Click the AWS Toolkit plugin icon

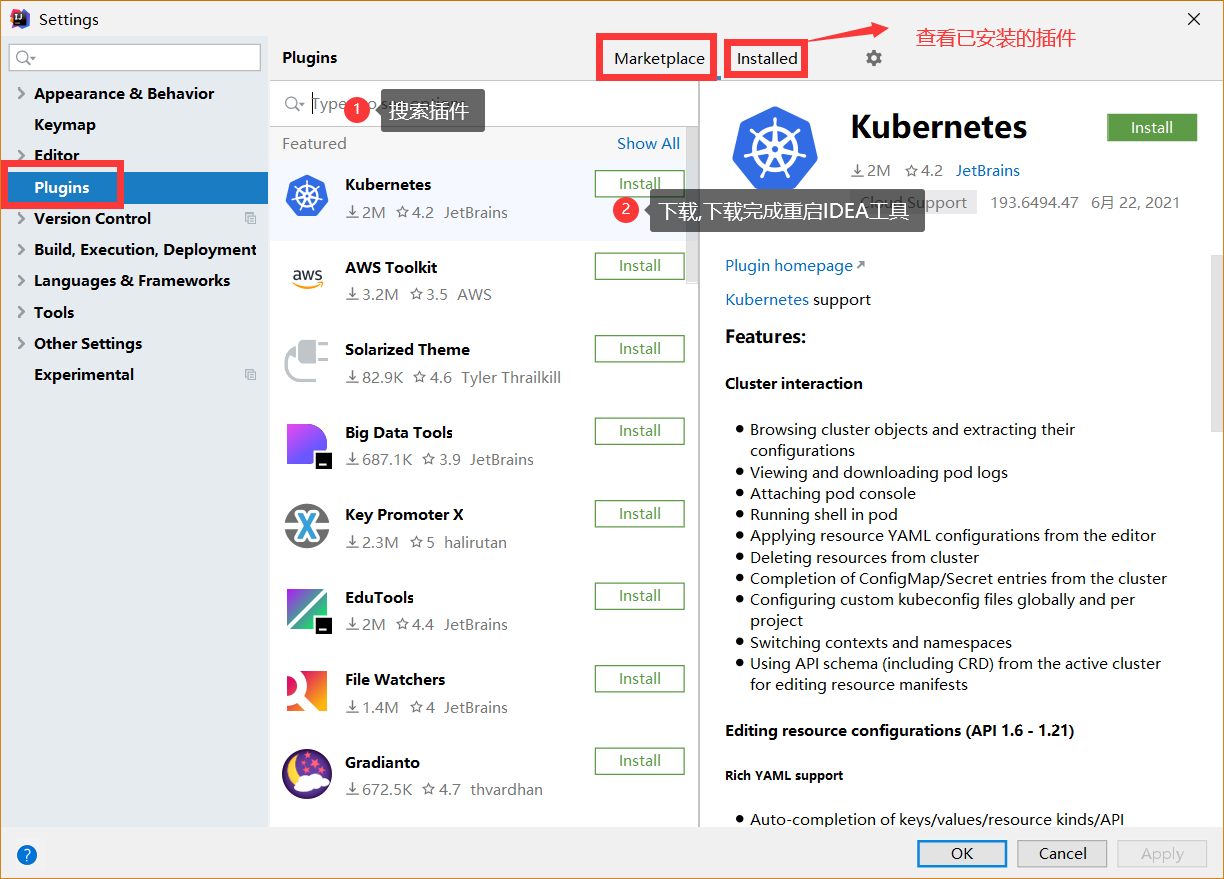click(307, 278)
